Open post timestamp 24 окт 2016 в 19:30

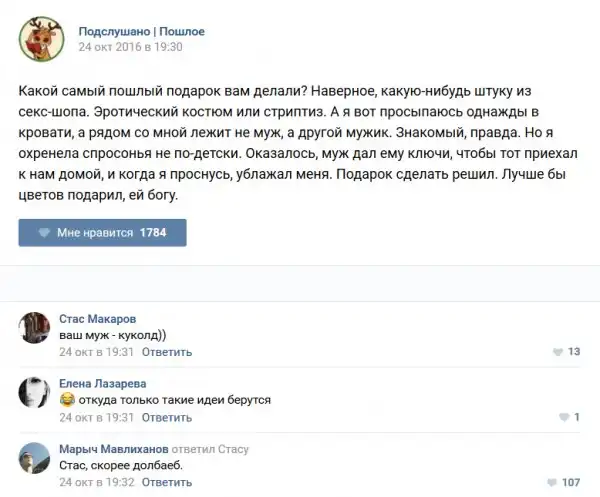[x=131, y=47]
